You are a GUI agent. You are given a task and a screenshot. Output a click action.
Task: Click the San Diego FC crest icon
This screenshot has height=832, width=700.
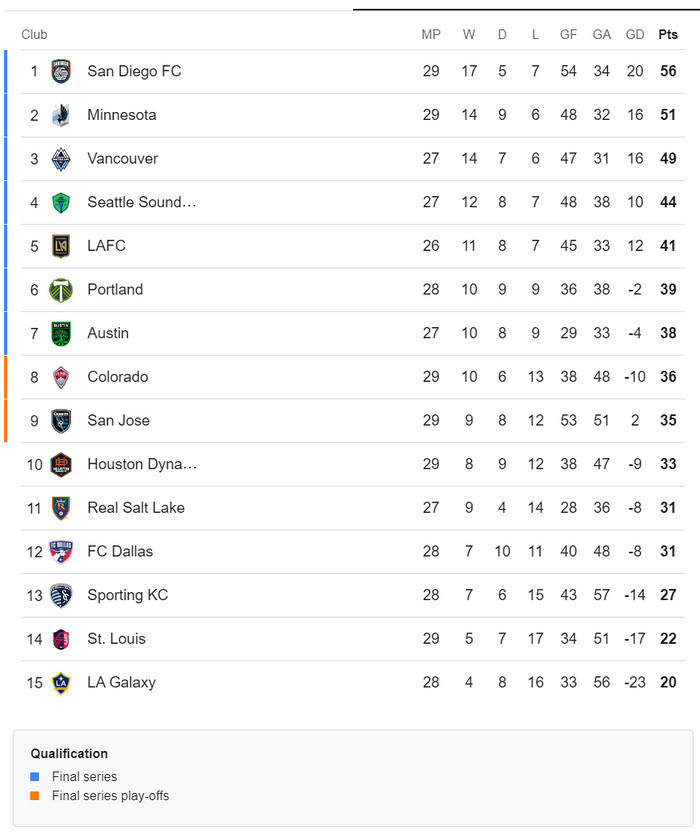click(x=61, y=71)
